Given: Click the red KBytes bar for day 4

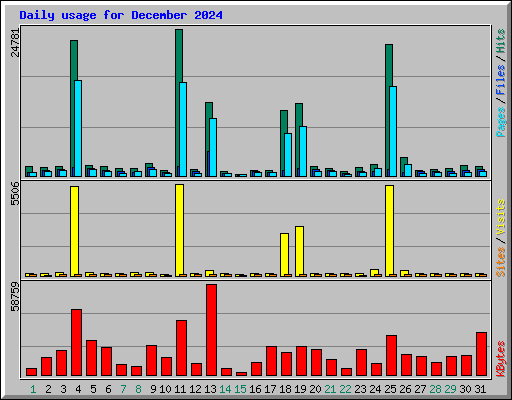Looking at the screenshot, I should (x=76, y=343).
